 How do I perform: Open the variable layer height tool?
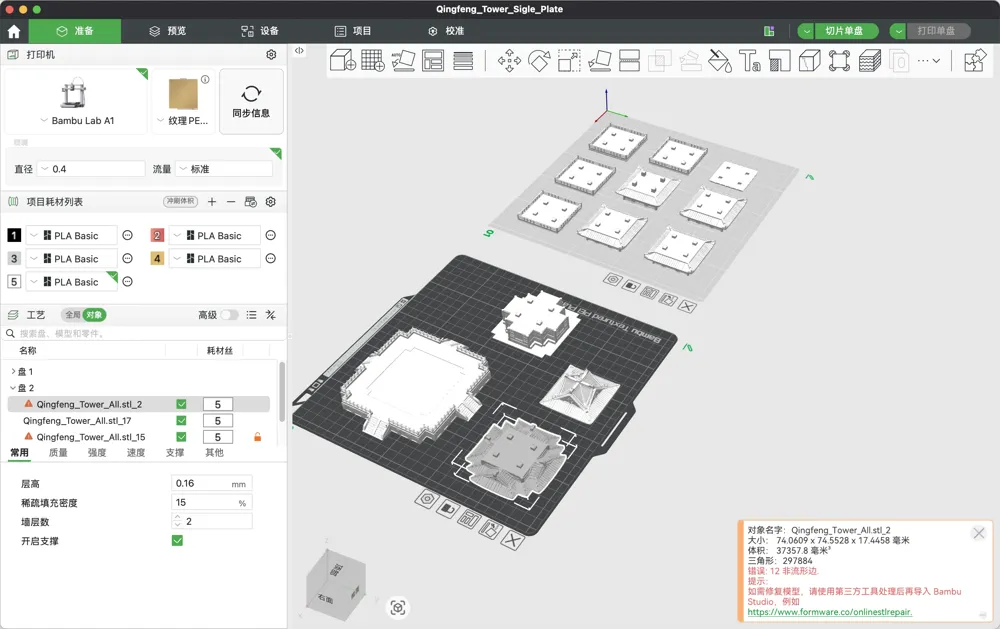pos(463,61)
